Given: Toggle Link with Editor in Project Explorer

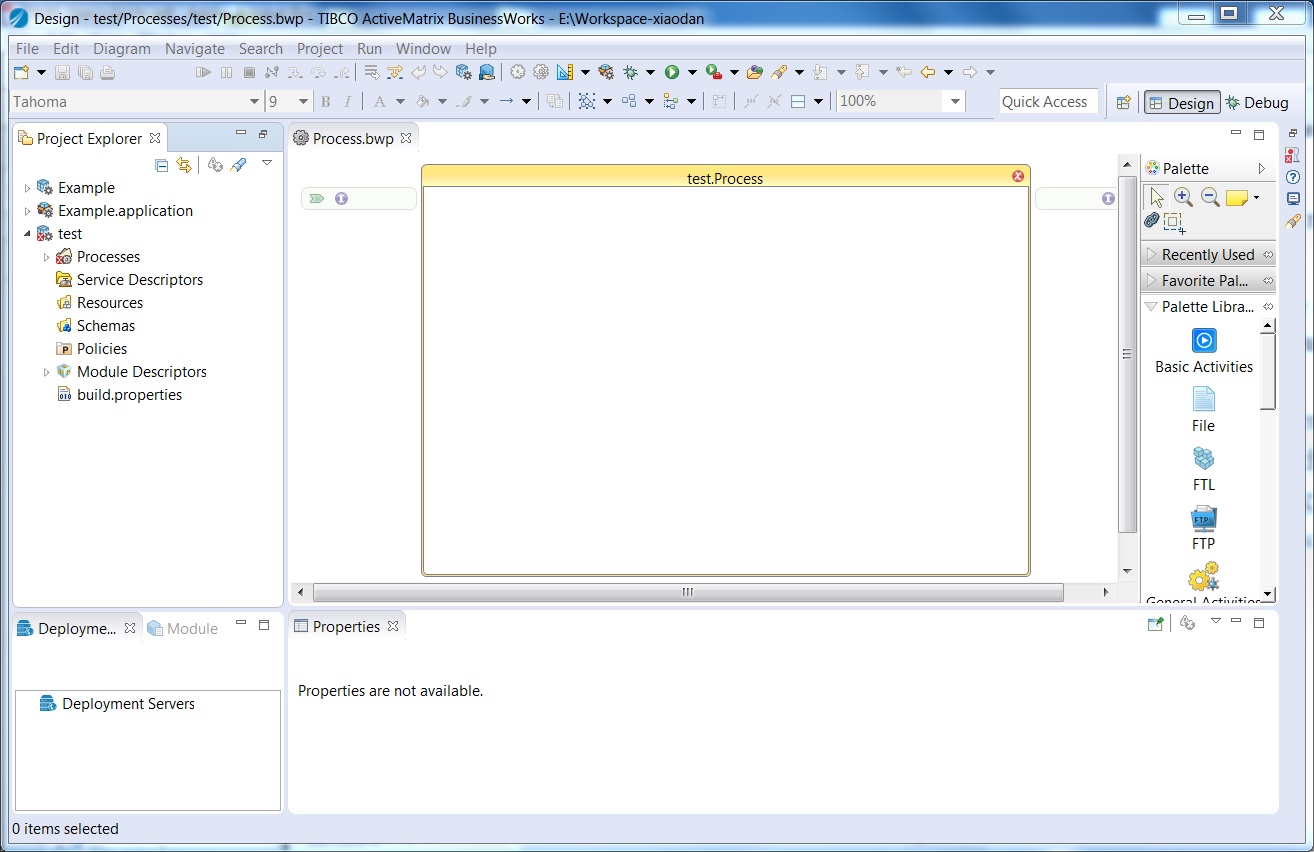Looking at the screenshot, I should coord(184,165).
